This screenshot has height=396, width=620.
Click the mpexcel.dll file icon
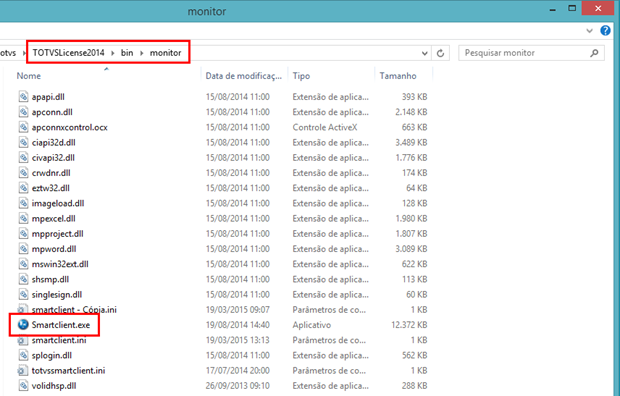tap(23, 218)
